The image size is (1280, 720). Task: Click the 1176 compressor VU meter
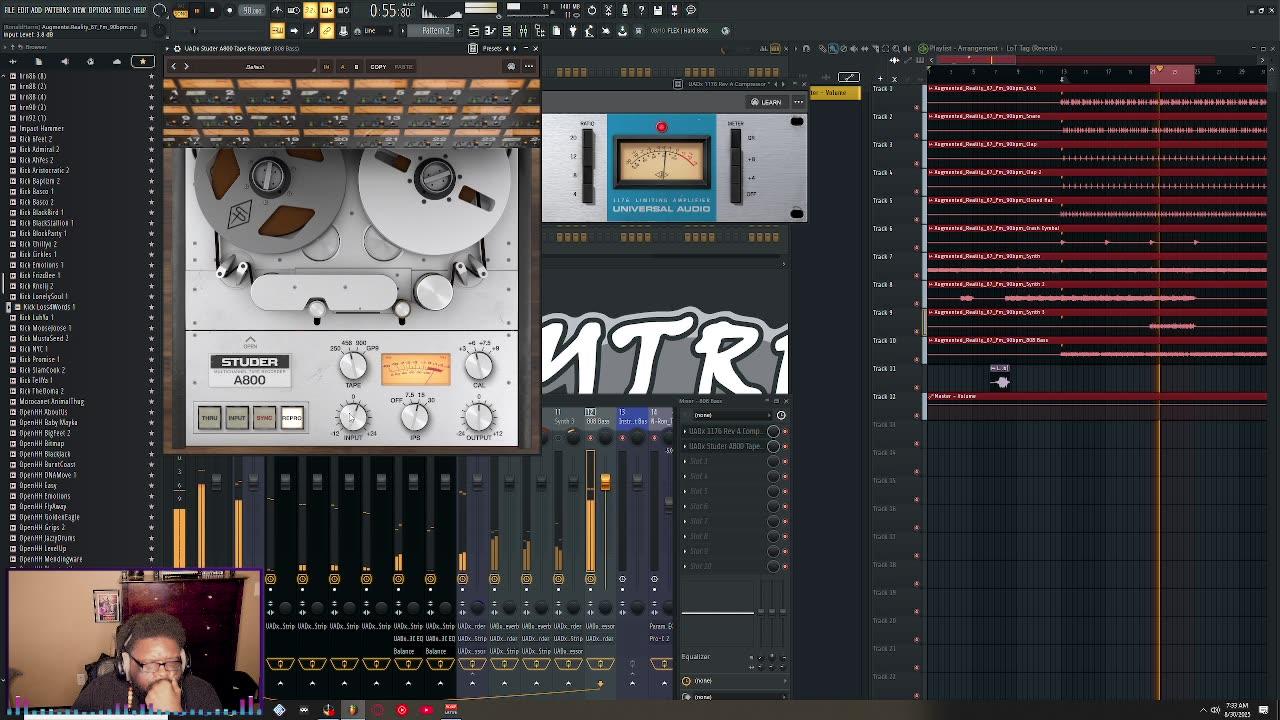661,162
